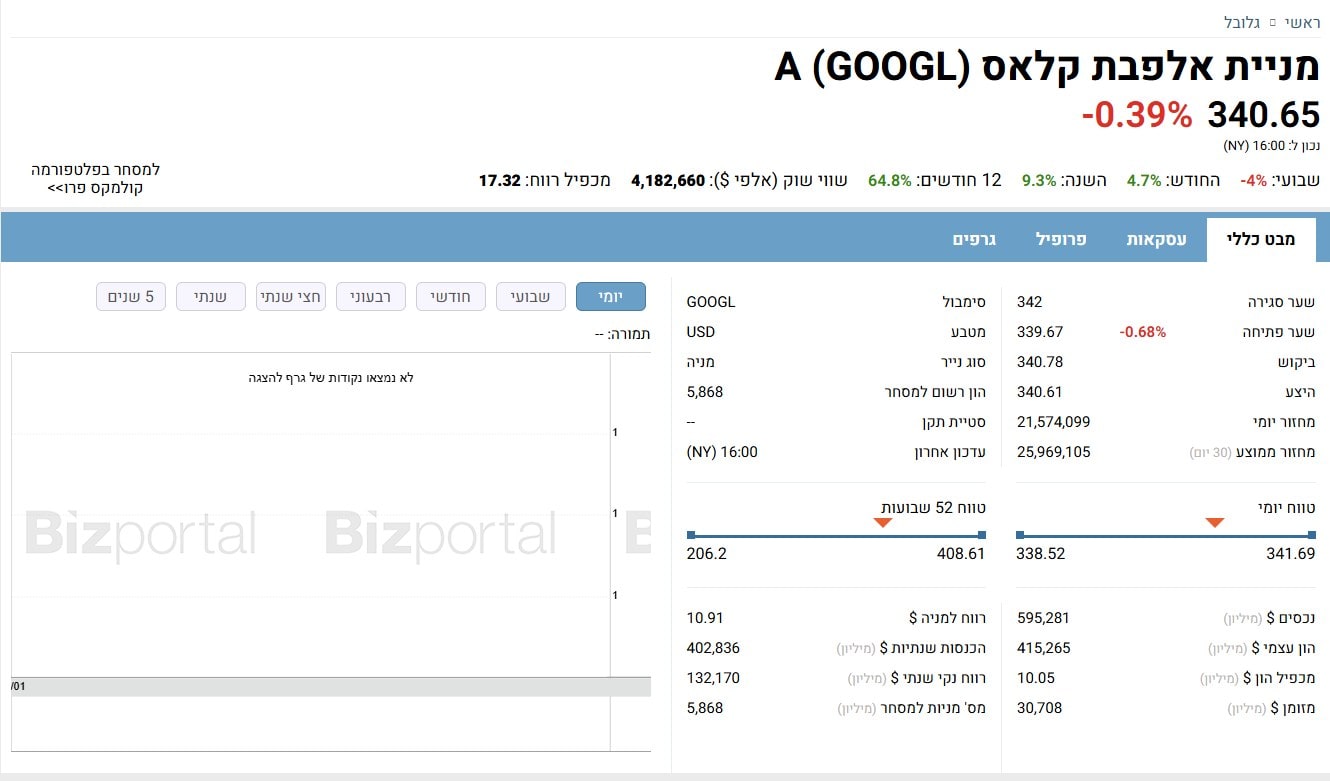Click the סימבול value GOOGL

(711, 302)
